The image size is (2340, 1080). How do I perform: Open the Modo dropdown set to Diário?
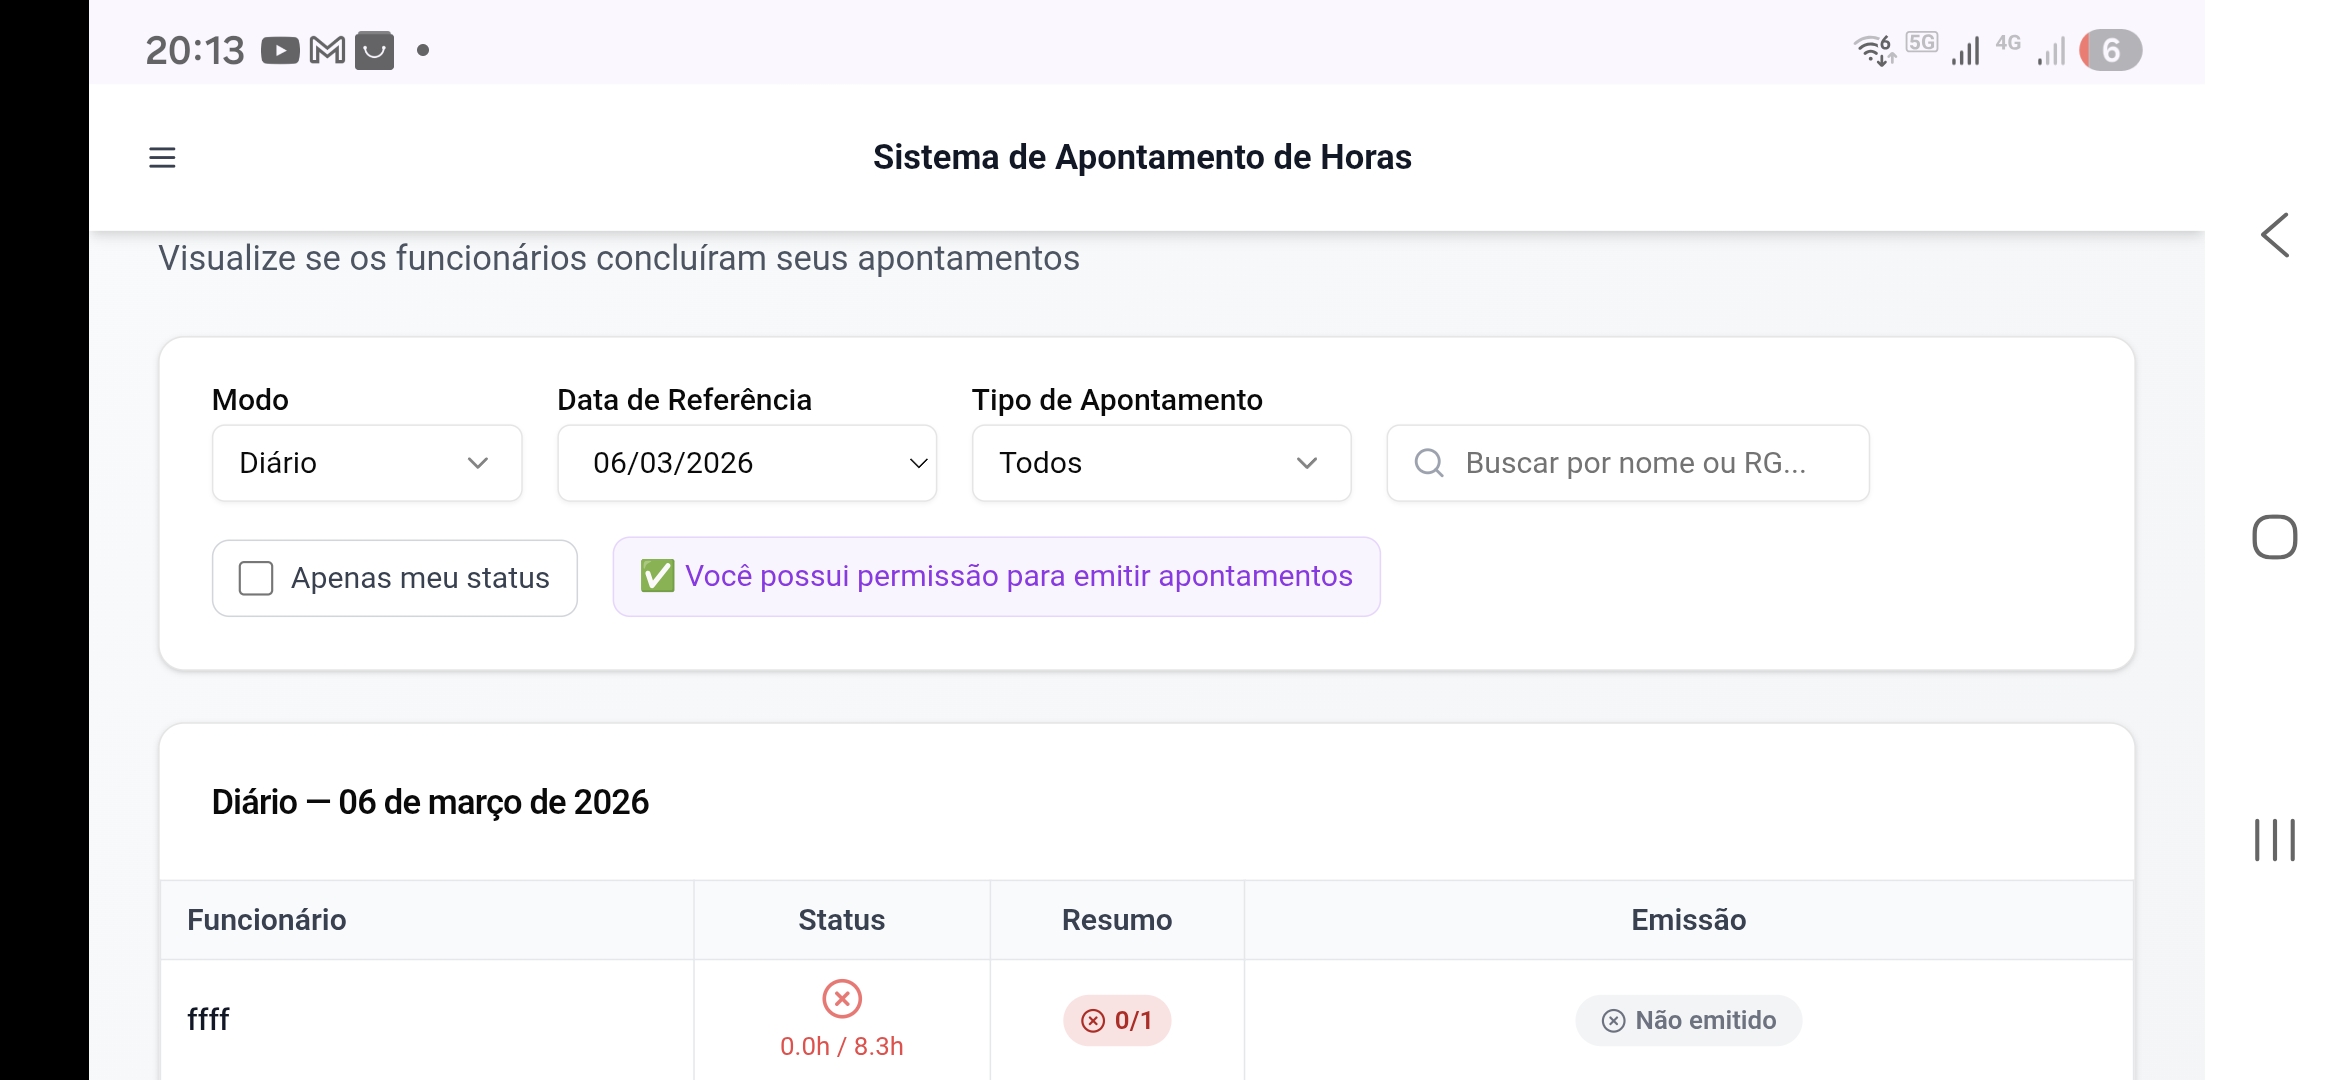(x=367, y=463)
